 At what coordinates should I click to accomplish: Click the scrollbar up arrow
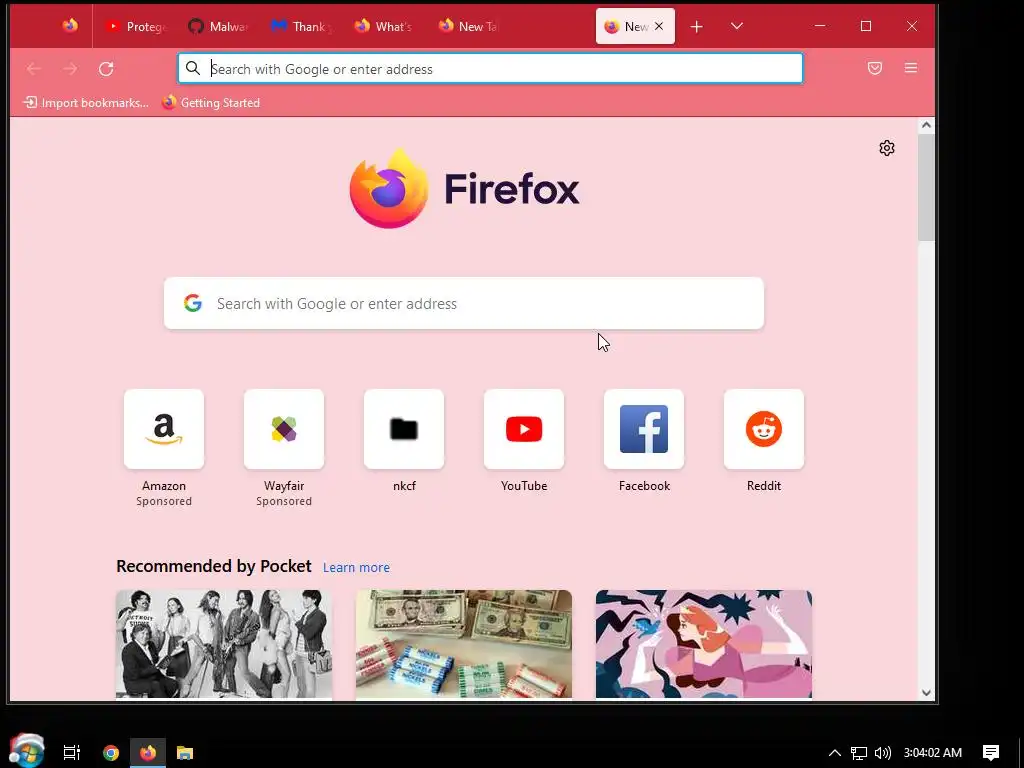click(x=926, y=125)
